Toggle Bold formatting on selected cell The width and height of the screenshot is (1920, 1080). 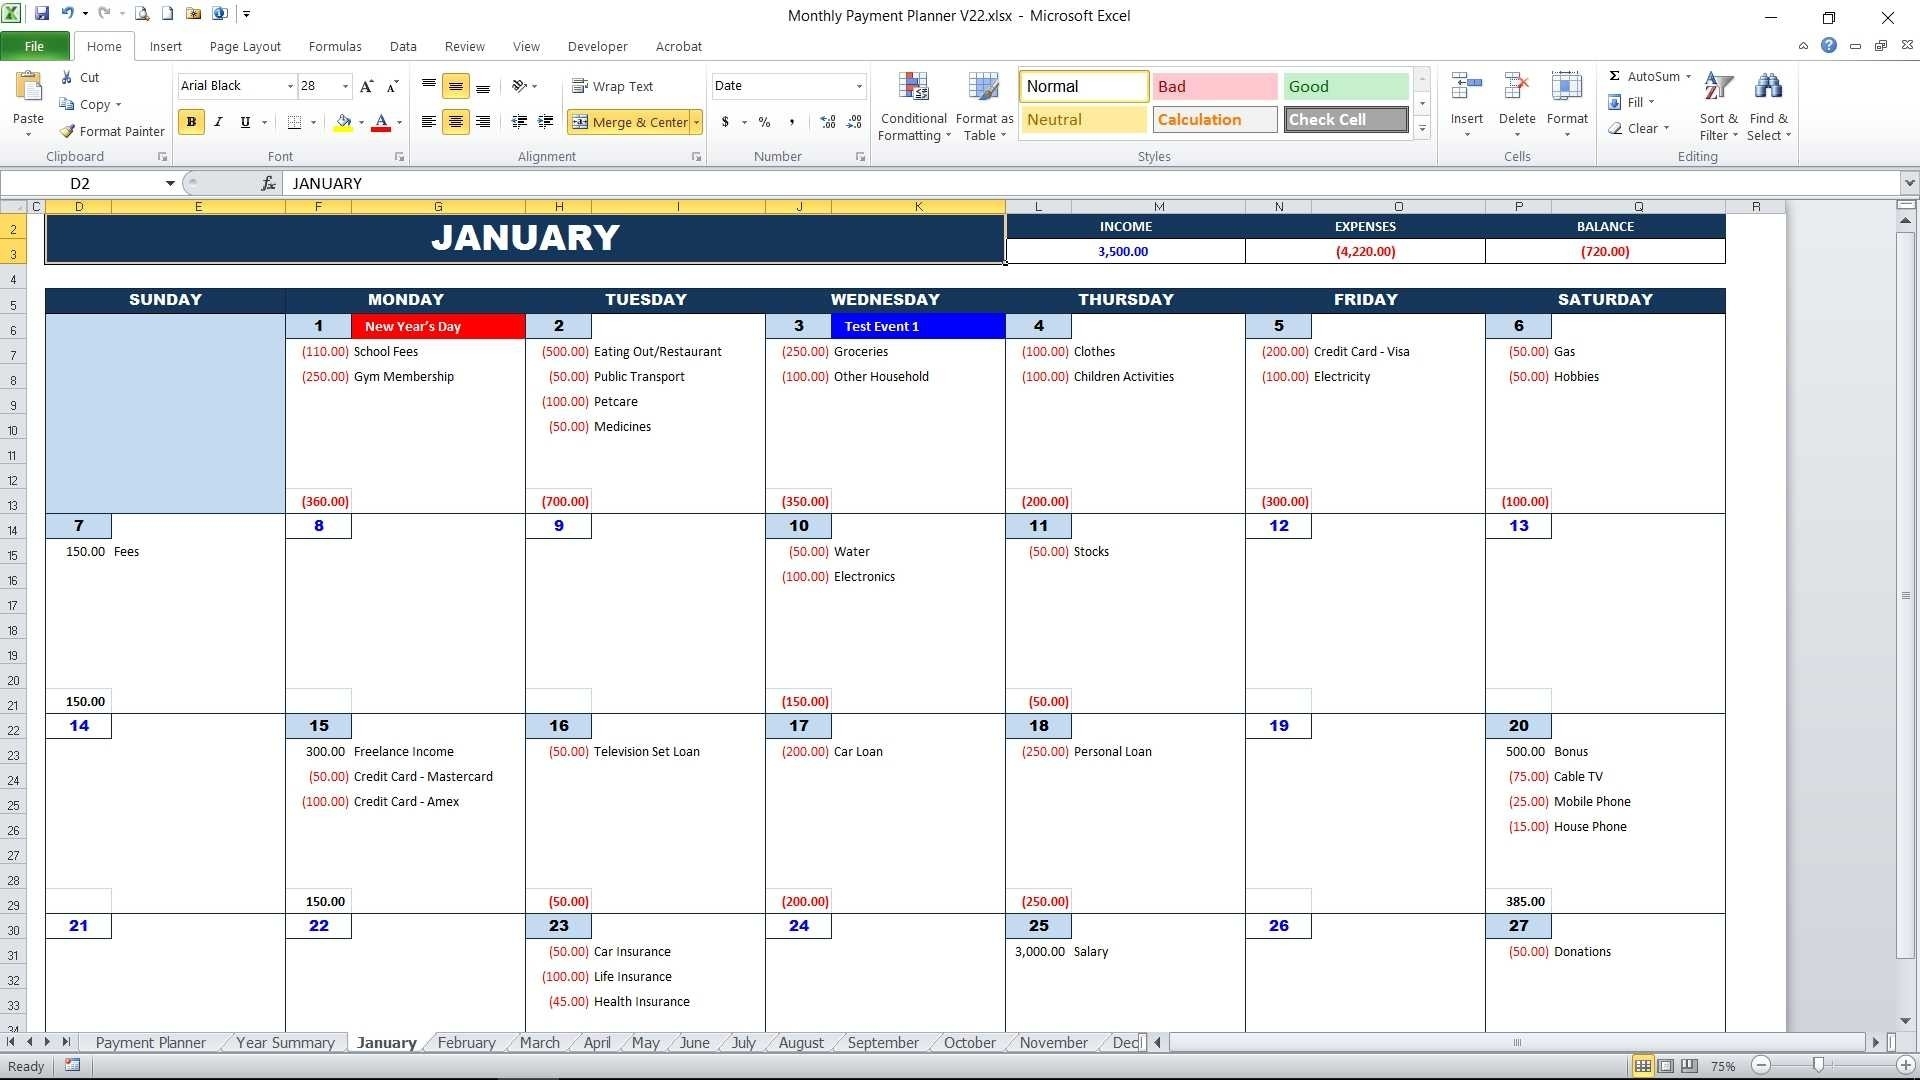pyautogui.click(x=191, y=121)
